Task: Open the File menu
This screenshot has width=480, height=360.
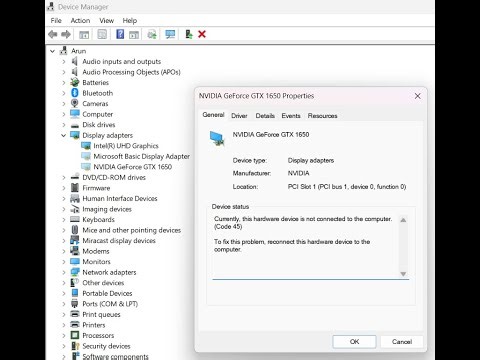Action: [x=56, y=21]
